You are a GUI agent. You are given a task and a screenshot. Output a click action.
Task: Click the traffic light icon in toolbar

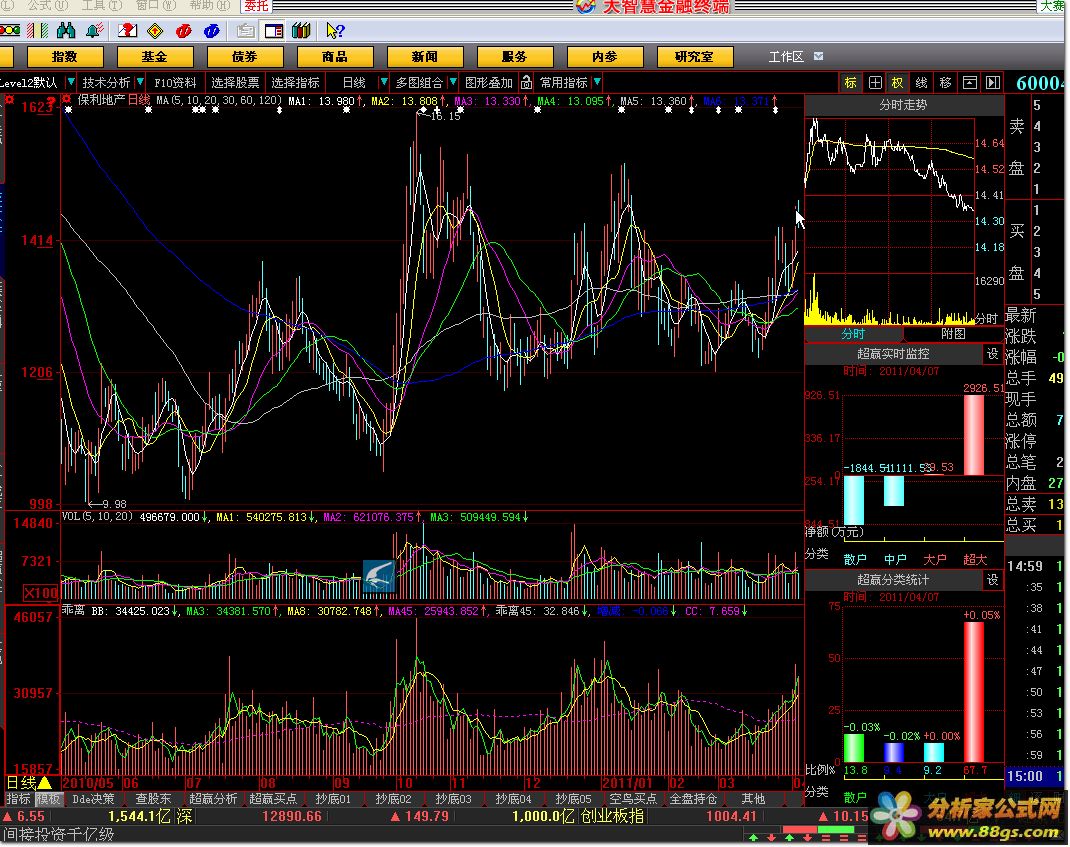[x=10, y=31]
